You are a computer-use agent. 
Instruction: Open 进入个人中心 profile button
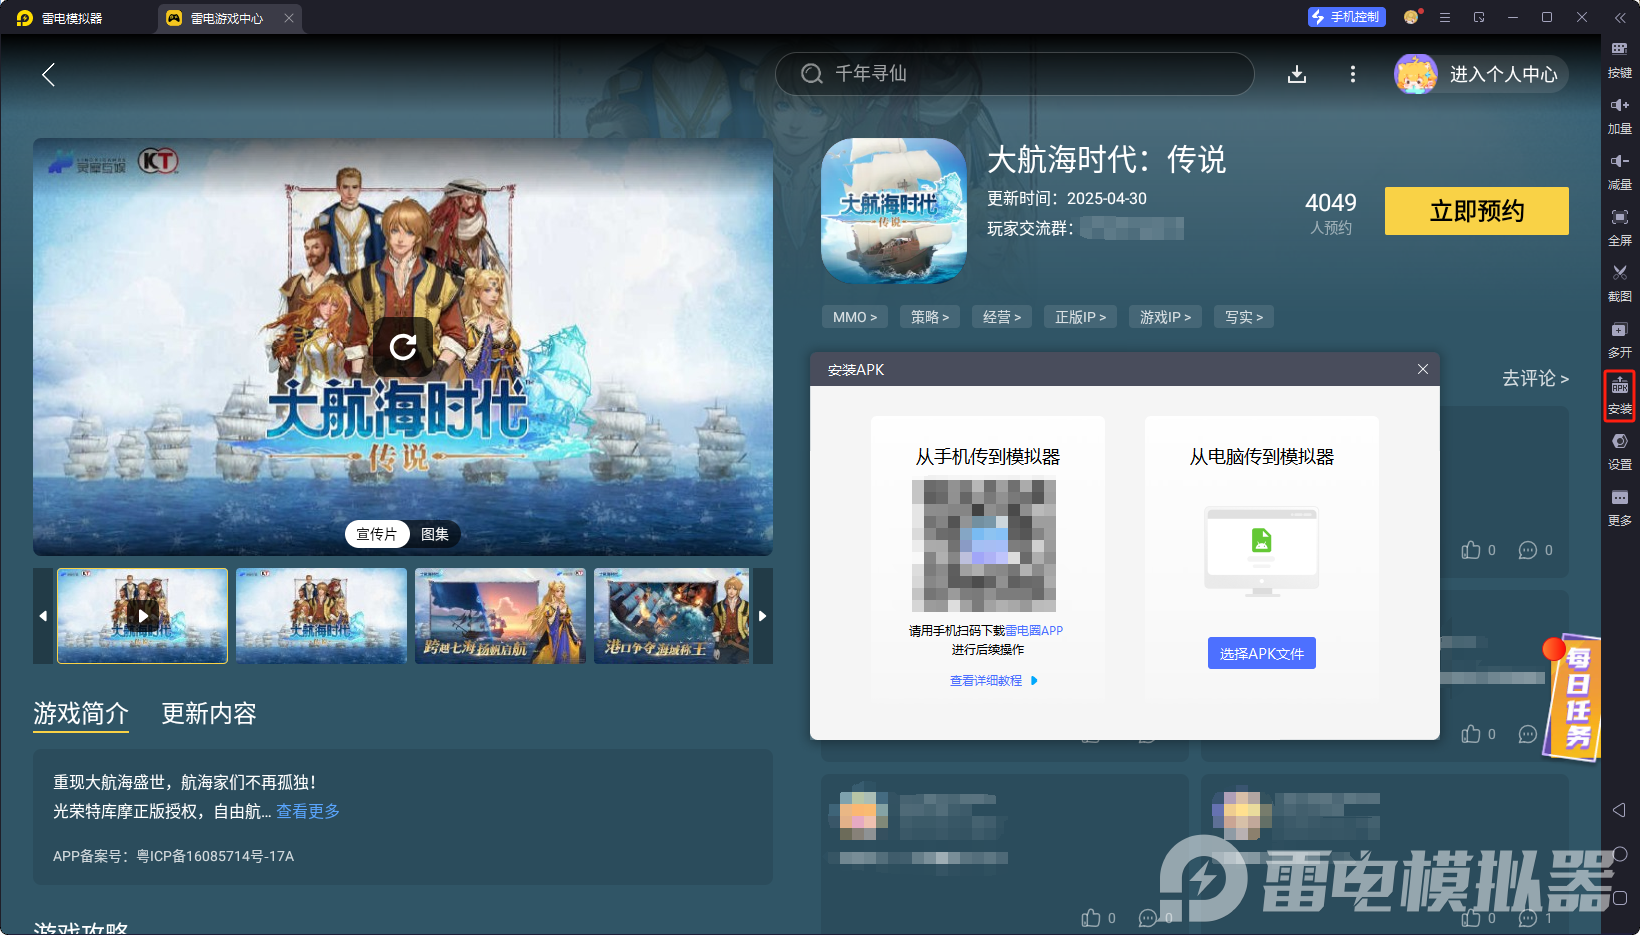[x=1482, y=74]
